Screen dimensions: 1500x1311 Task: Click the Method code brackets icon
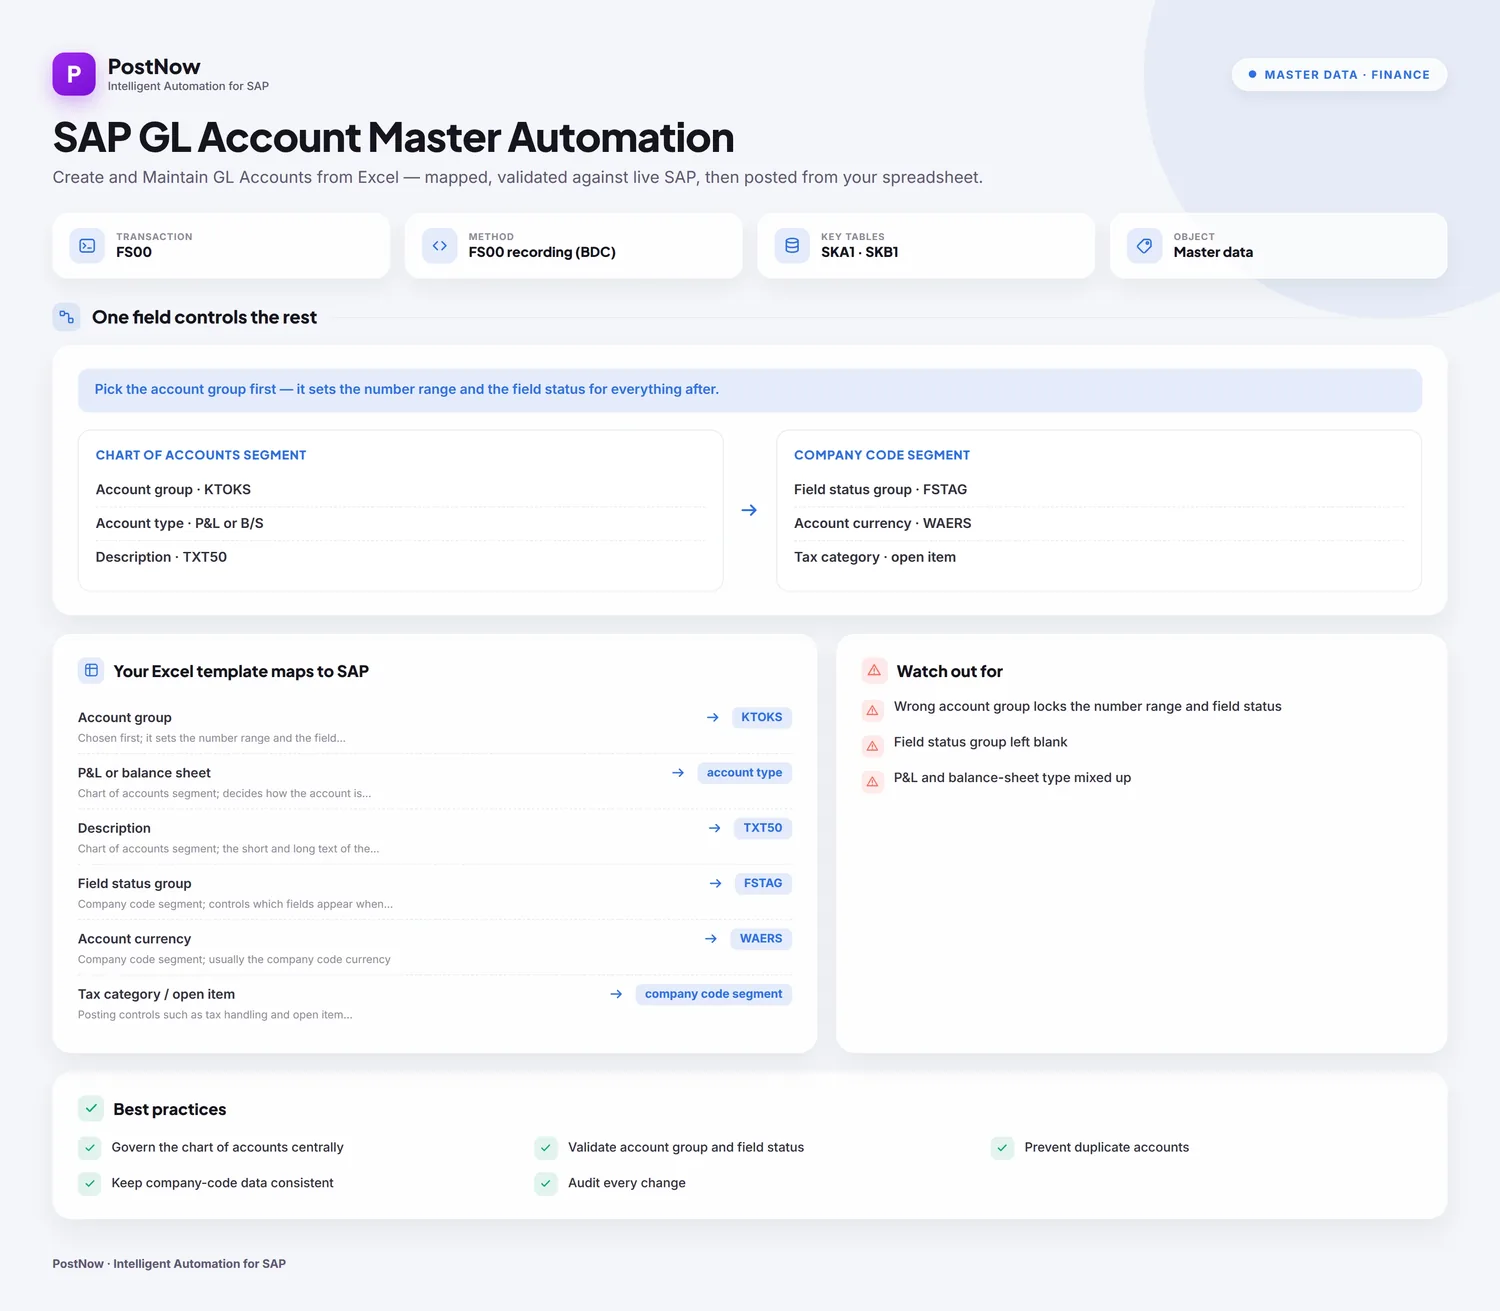pyautogui.click(x=440, y=245)
